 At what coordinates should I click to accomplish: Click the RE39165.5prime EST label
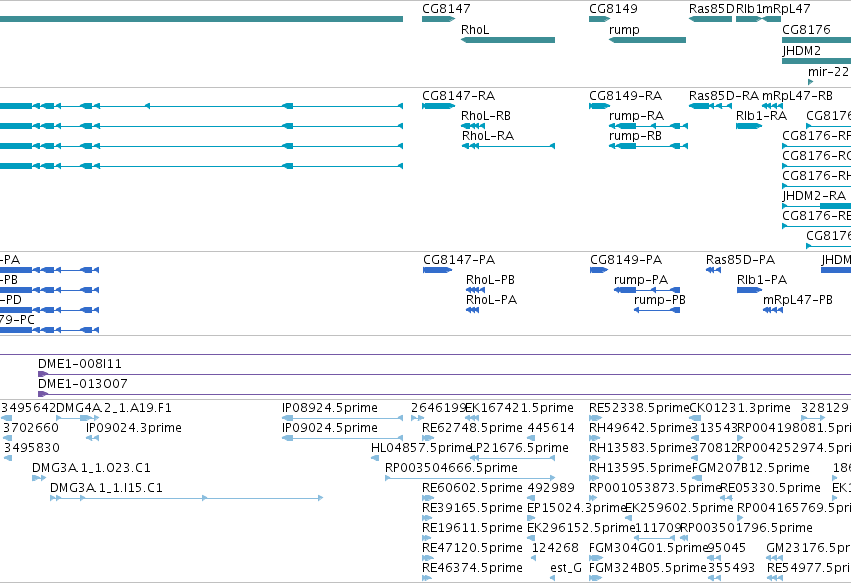click(472, 508)
